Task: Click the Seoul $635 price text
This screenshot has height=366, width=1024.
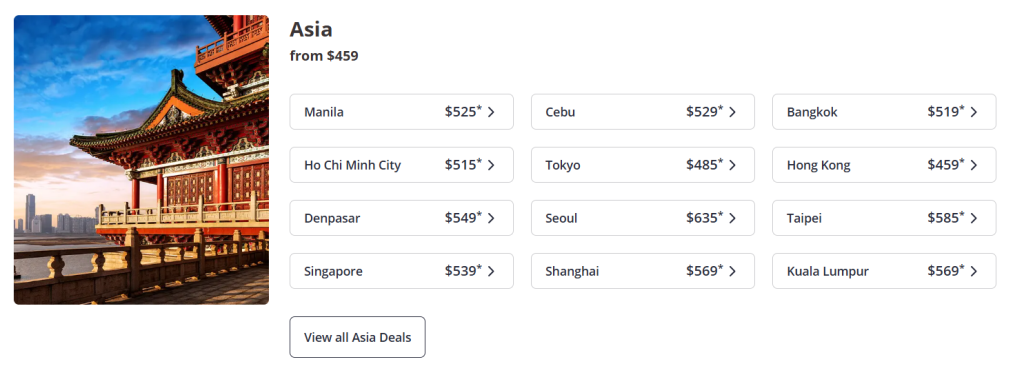Action: click(x=705, y=218)
